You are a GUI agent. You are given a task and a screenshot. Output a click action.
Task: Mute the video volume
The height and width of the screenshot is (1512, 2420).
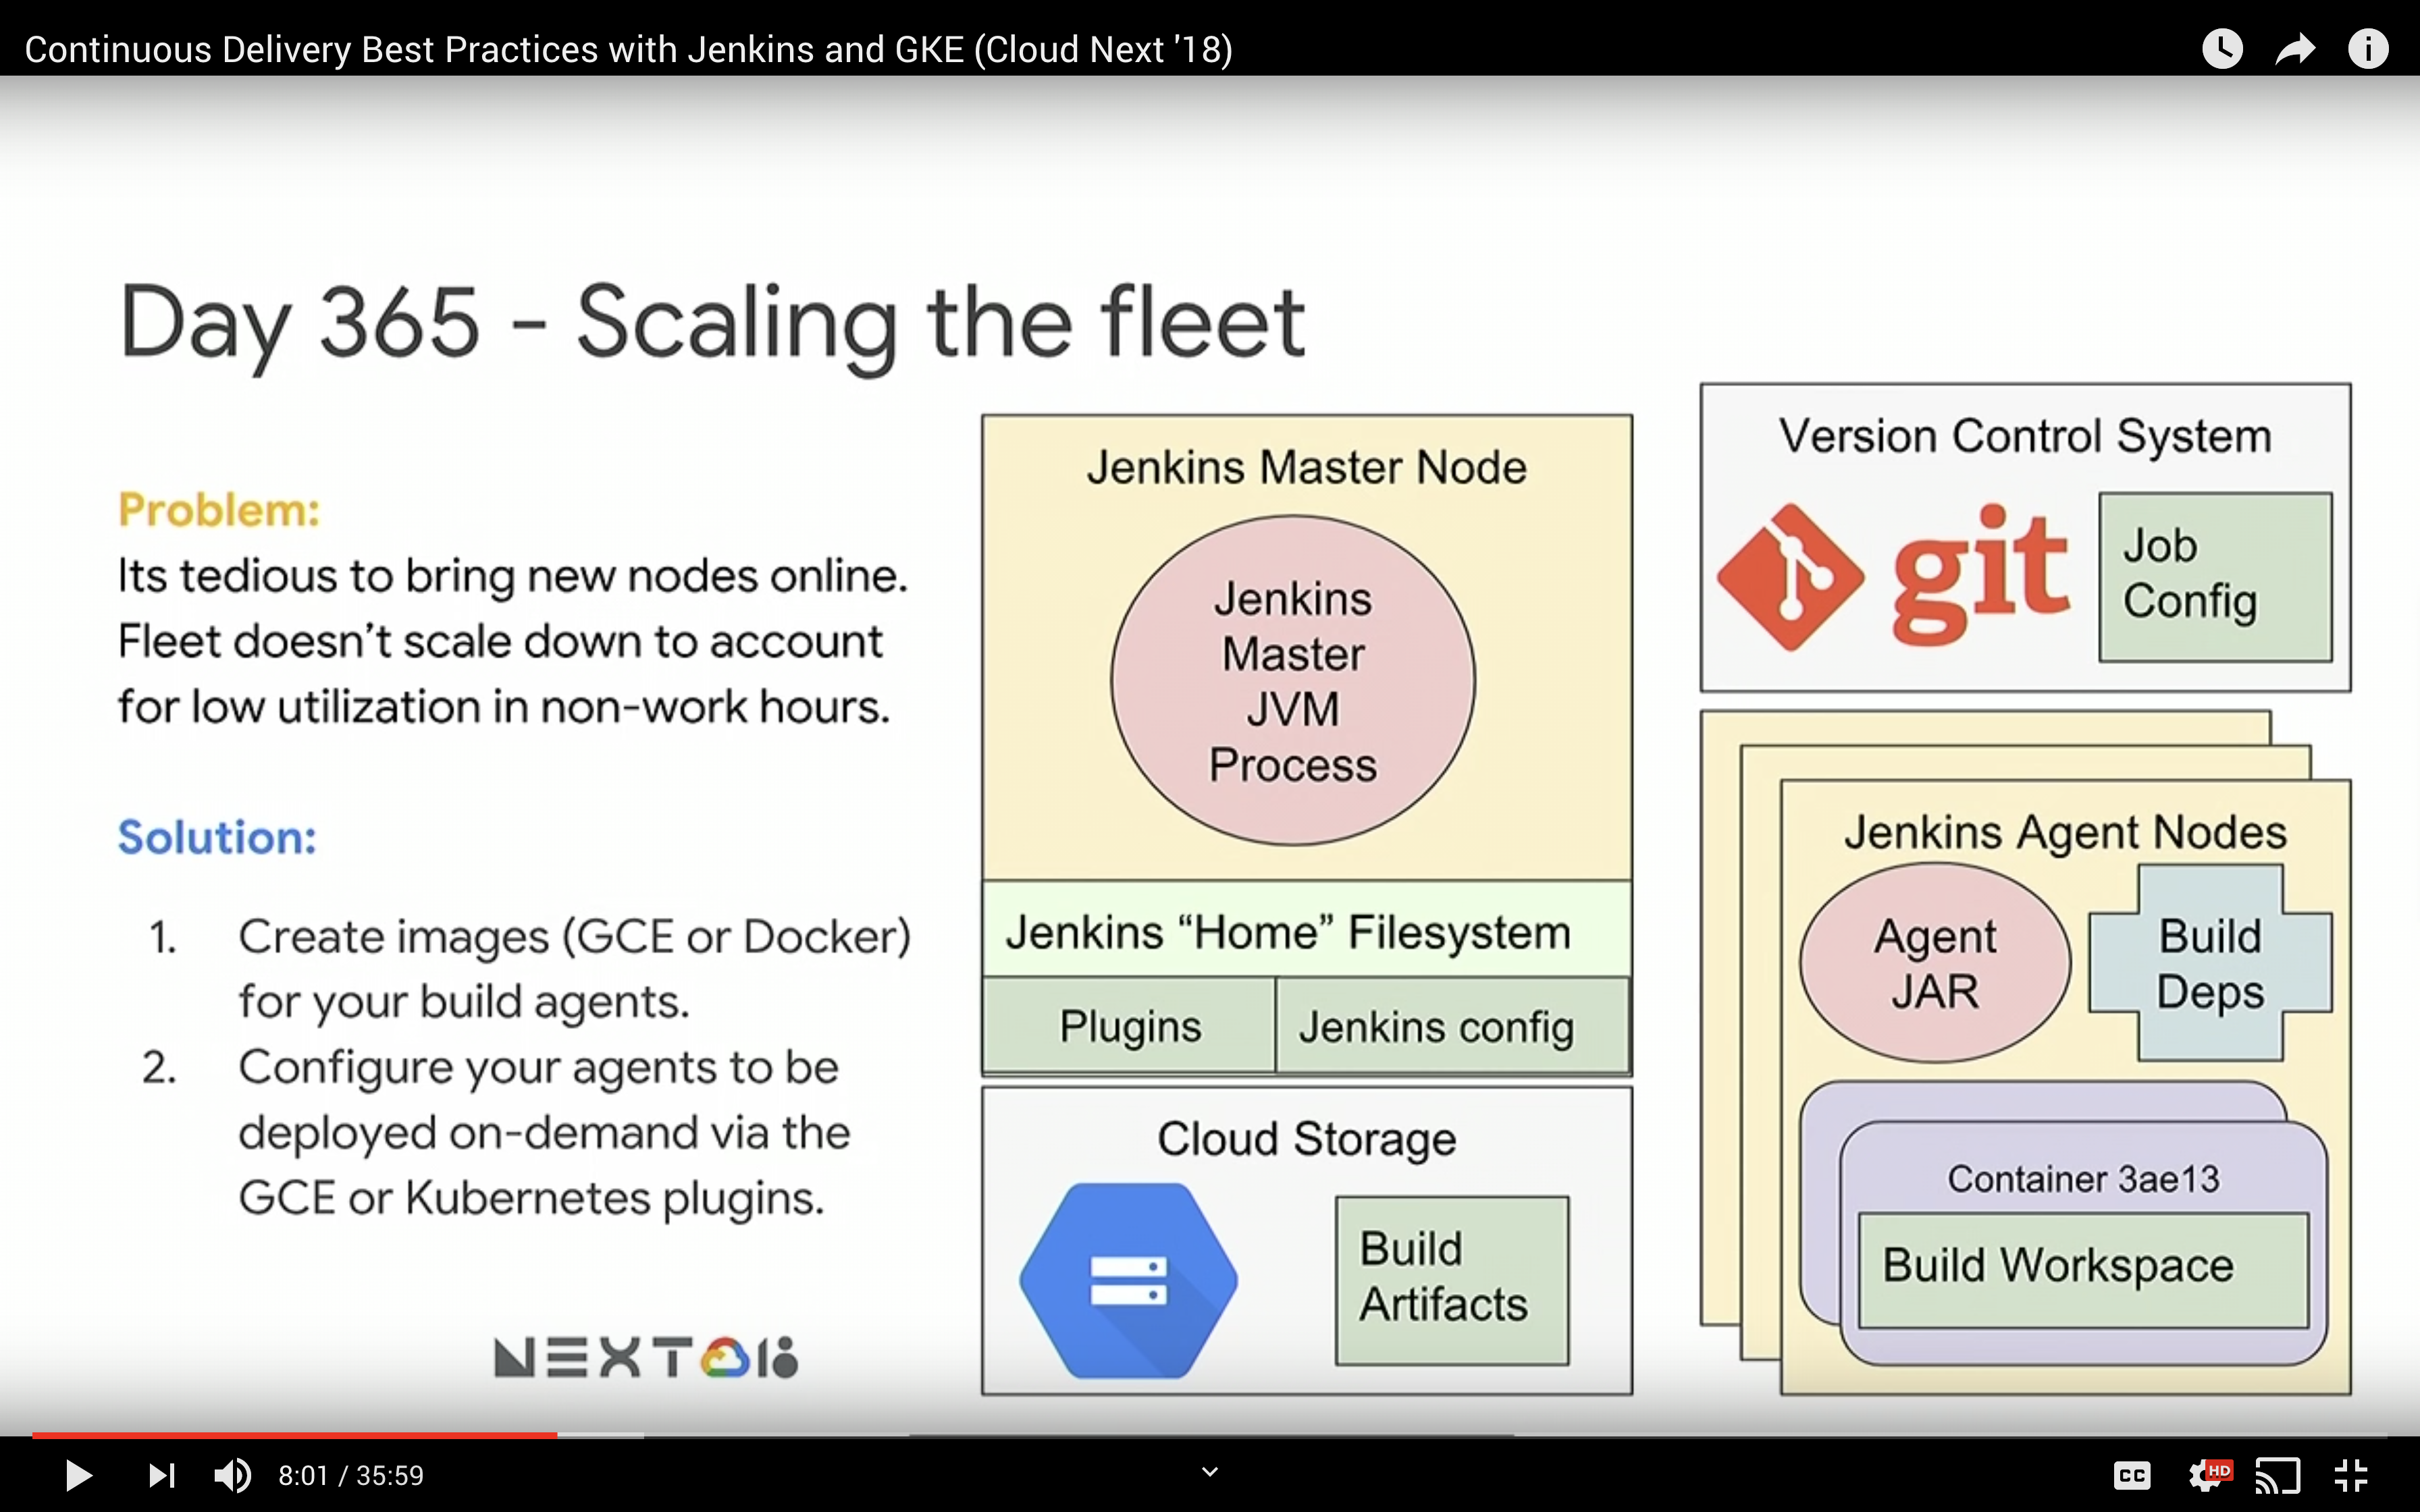(x=233, y=1475)
